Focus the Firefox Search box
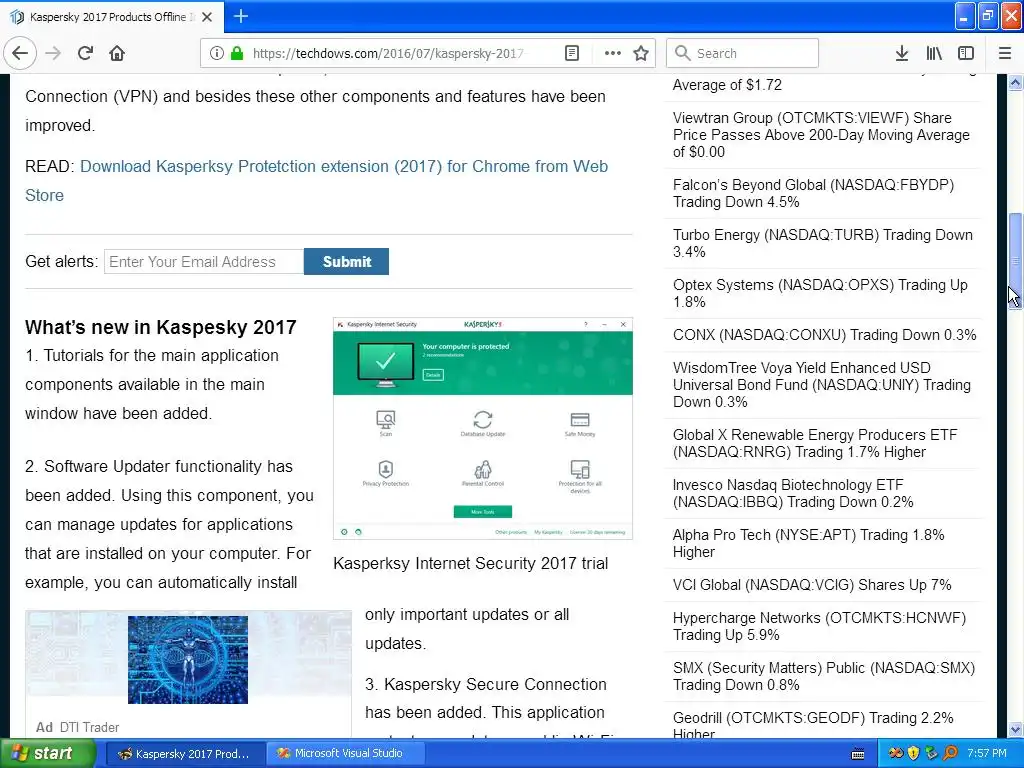Image resolution: width=1024 pixels, height=768 pixels. click(743, 54)
